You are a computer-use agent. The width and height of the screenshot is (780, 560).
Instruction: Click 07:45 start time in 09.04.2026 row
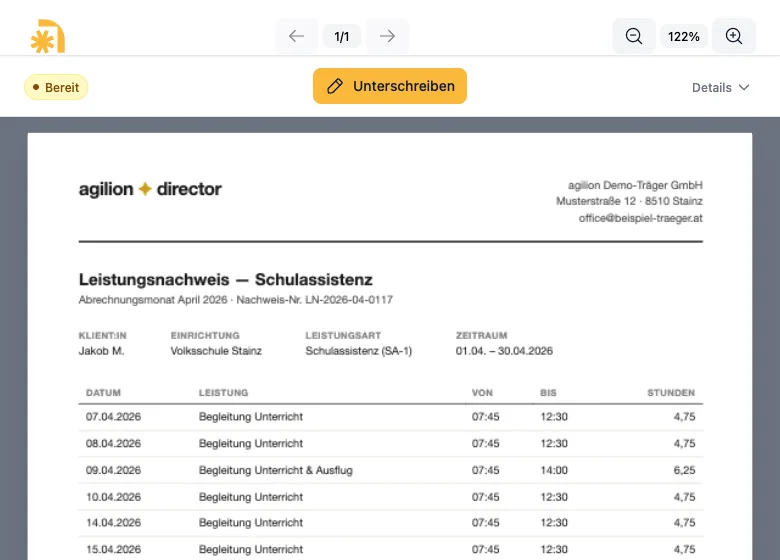[486, 470]
